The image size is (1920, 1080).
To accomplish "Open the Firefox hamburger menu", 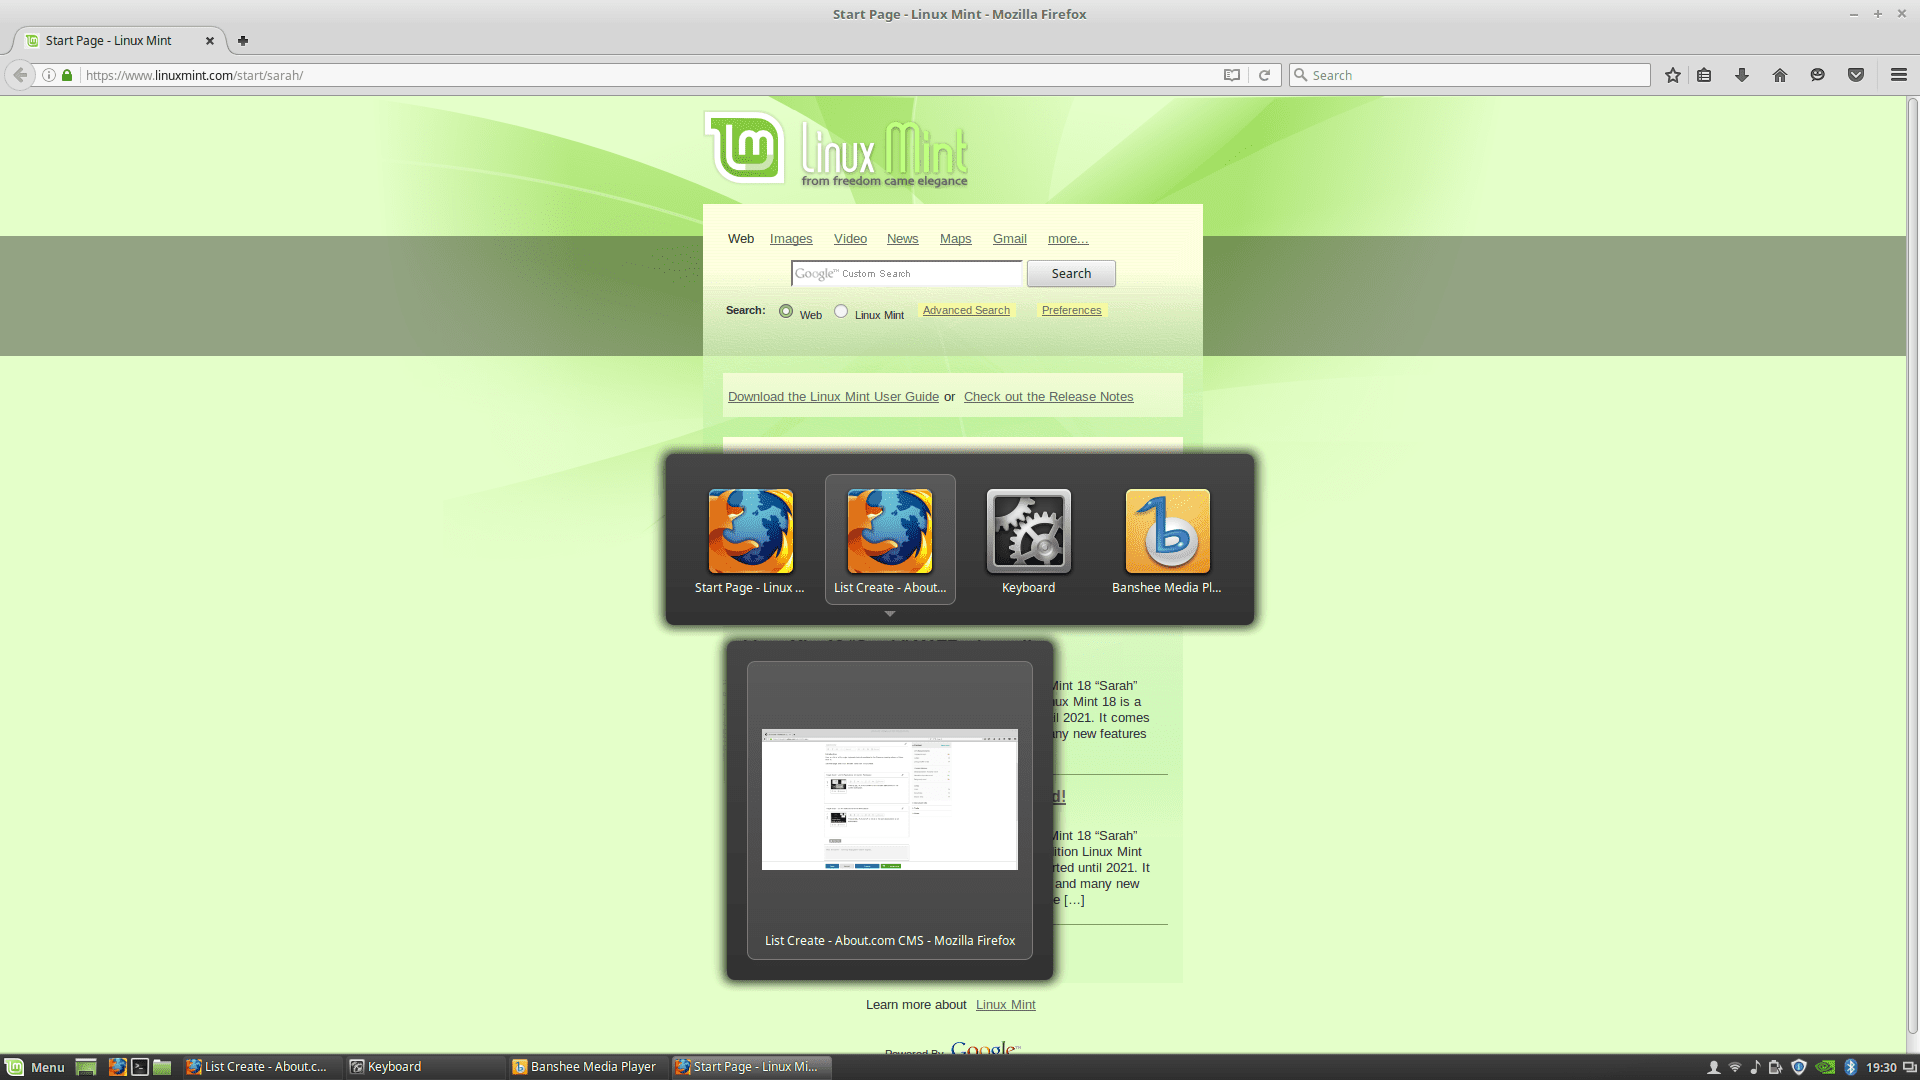I will click(1899, 75).
